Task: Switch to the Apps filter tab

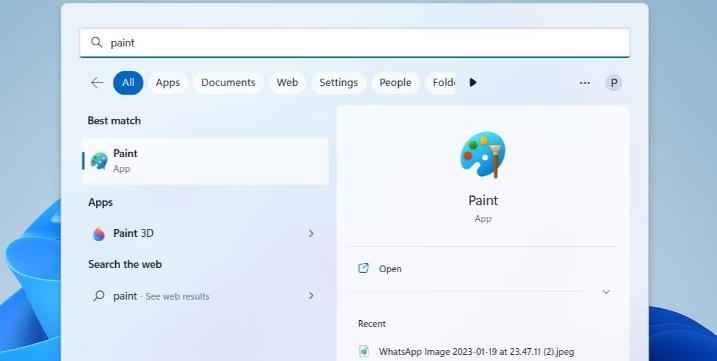Action: tap(167, 83)
